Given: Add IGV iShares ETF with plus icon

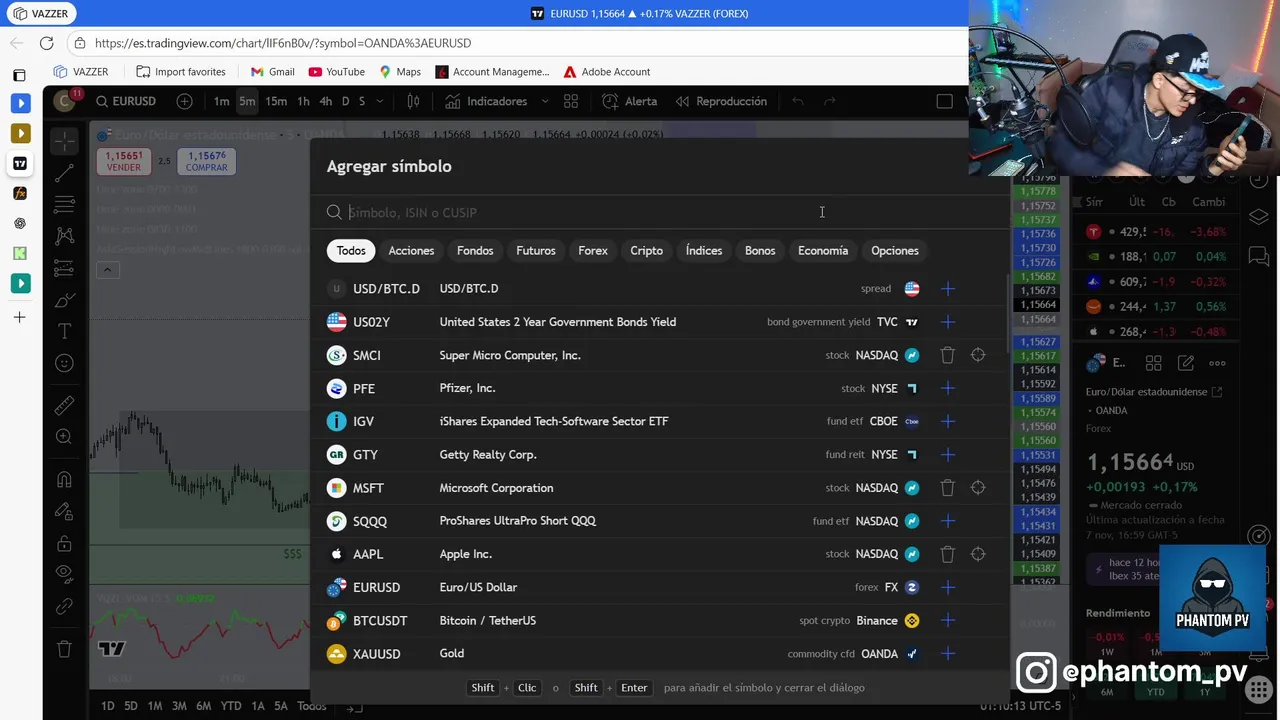Looking at the screenshot, I should click(948, 421).
